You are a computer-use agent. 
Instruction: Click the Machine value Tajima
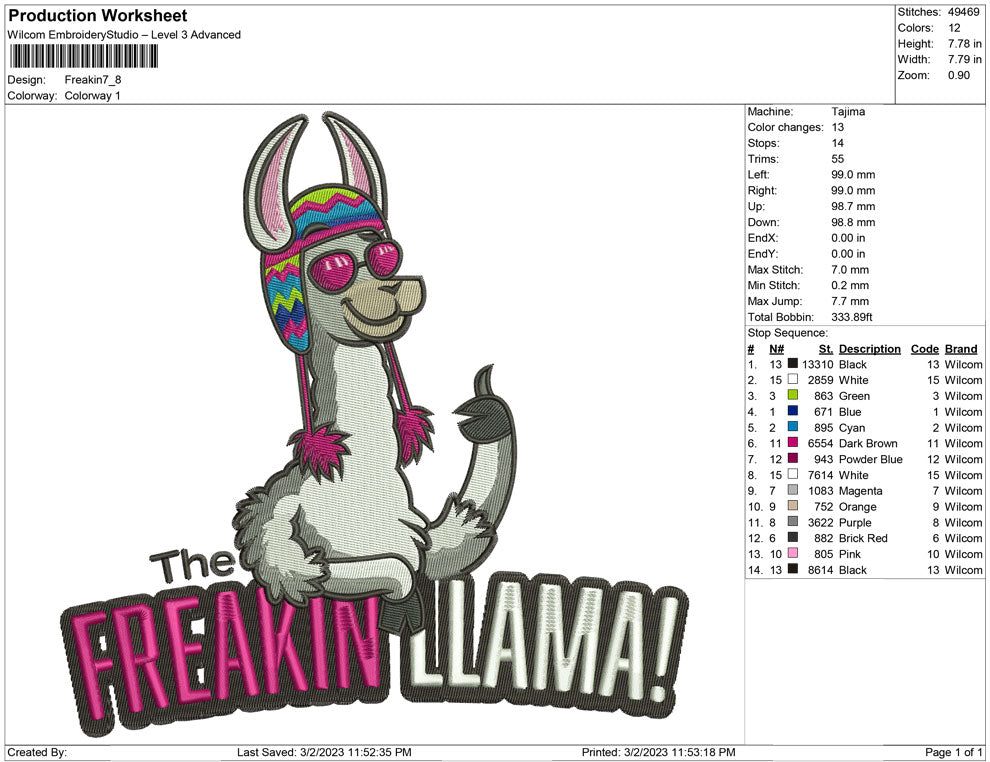tap(848, 111)
